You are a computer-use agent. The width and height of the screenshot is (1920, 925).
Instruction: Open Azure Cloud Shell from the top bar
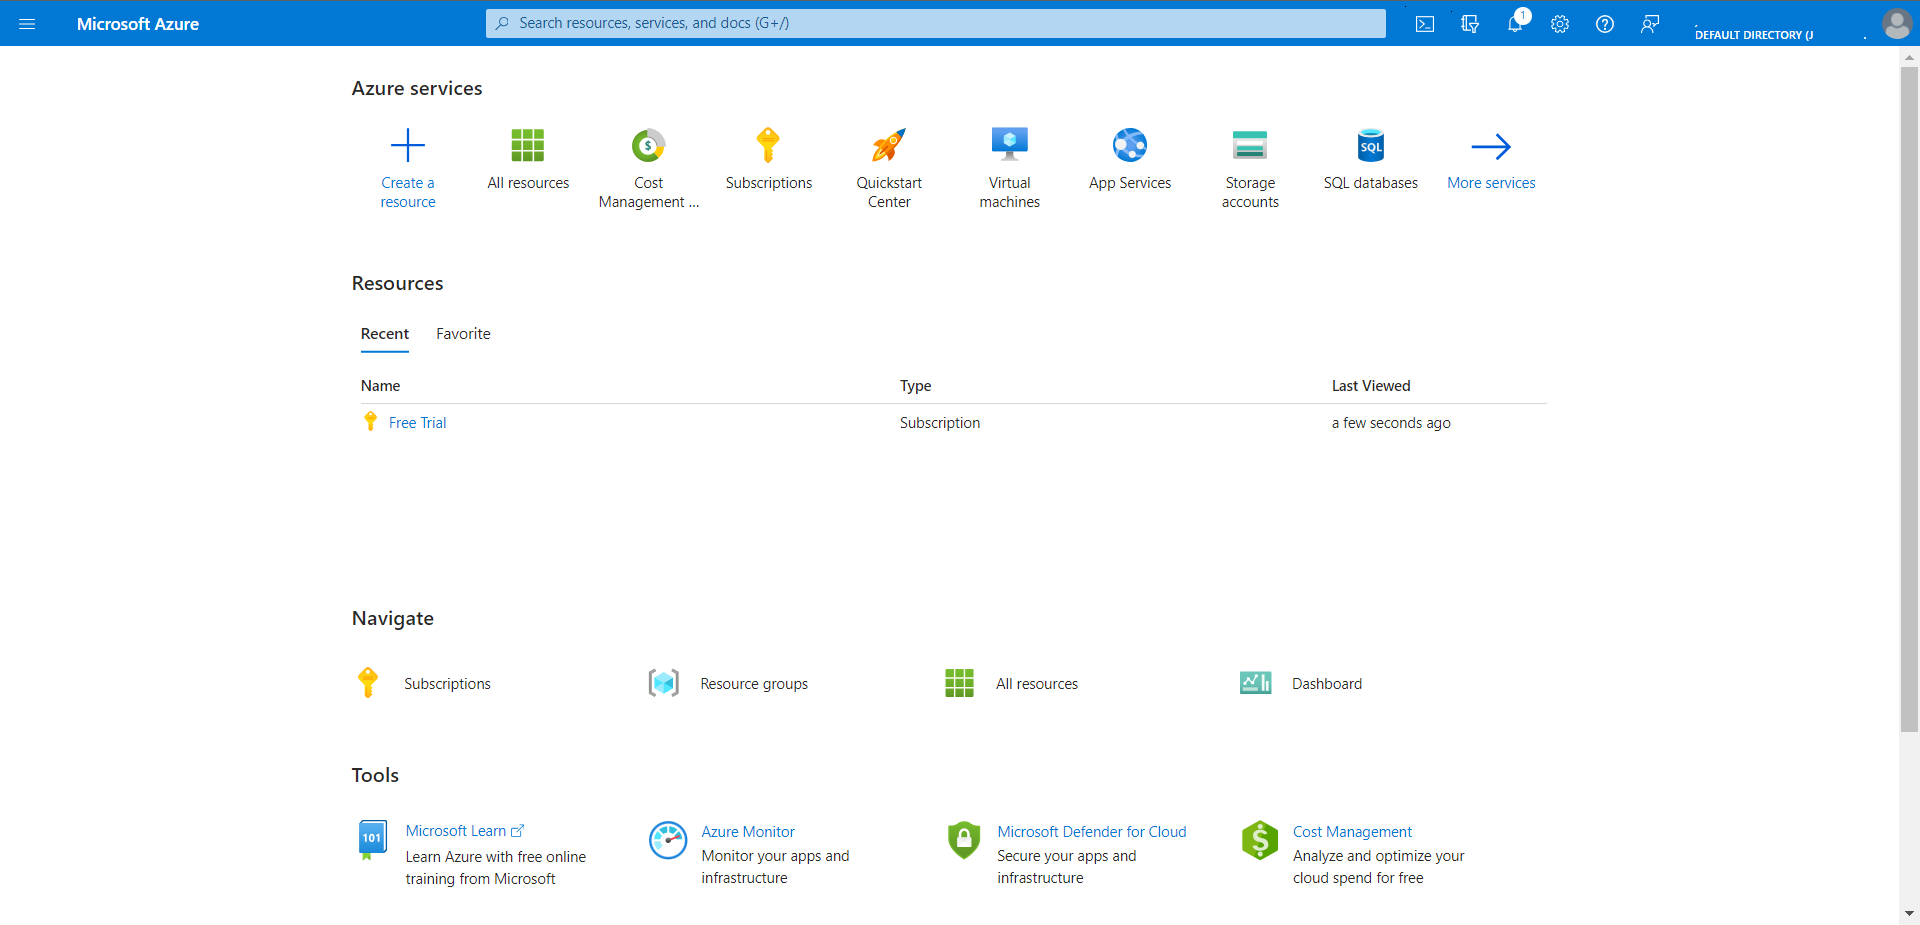1424,23
